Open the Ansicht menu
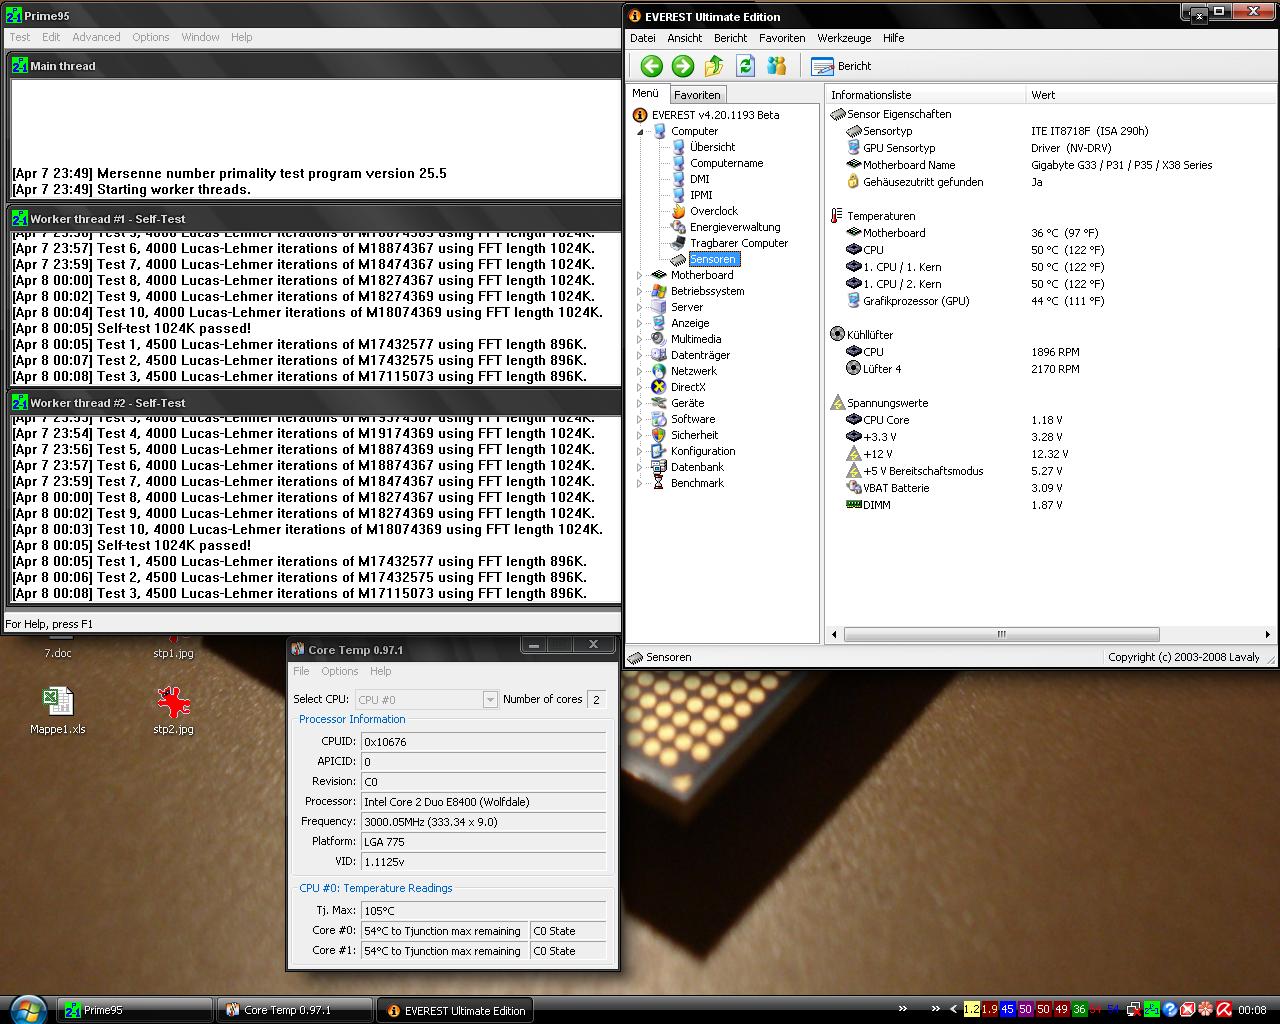The width and height of the screenshot is (1280, 1024). tap(684, 38)
